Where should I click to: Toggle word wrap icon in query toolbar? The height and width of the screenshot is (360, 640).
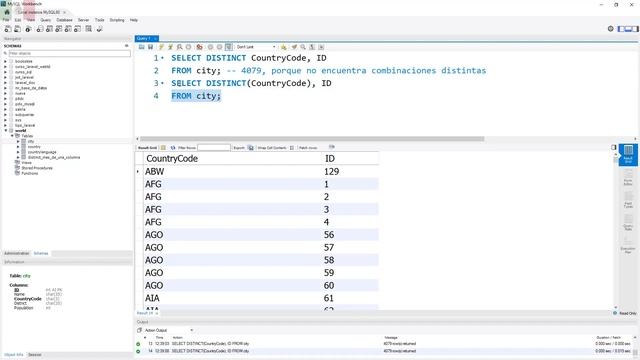coord(321,47)
